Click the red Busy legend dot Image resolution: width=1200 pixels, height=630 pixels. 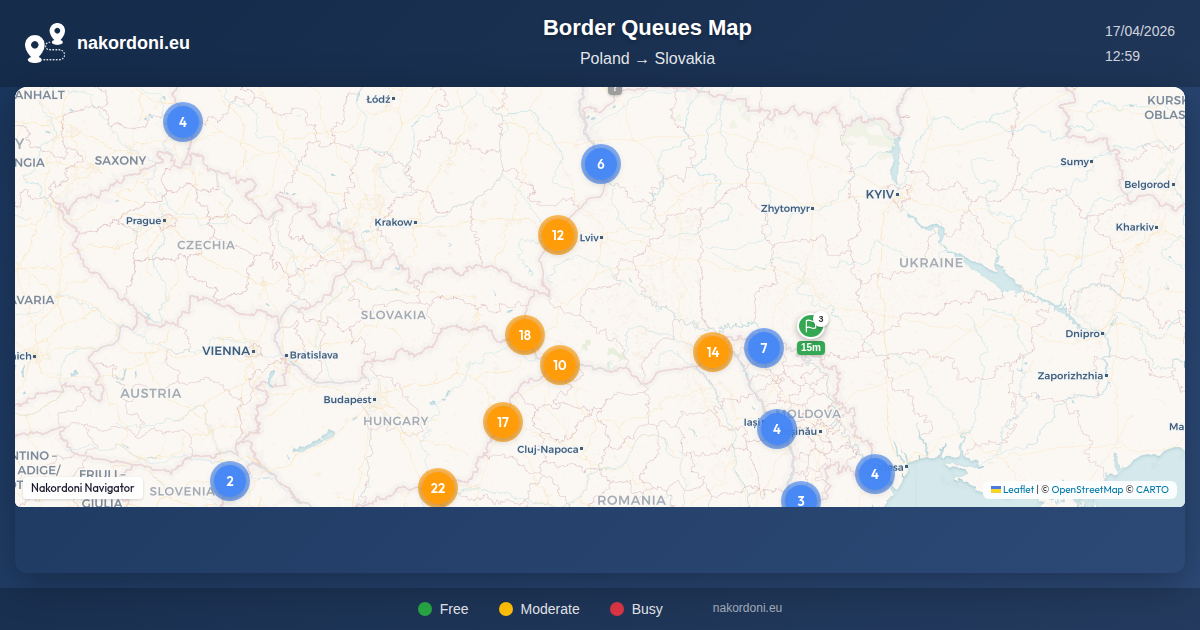617,609
